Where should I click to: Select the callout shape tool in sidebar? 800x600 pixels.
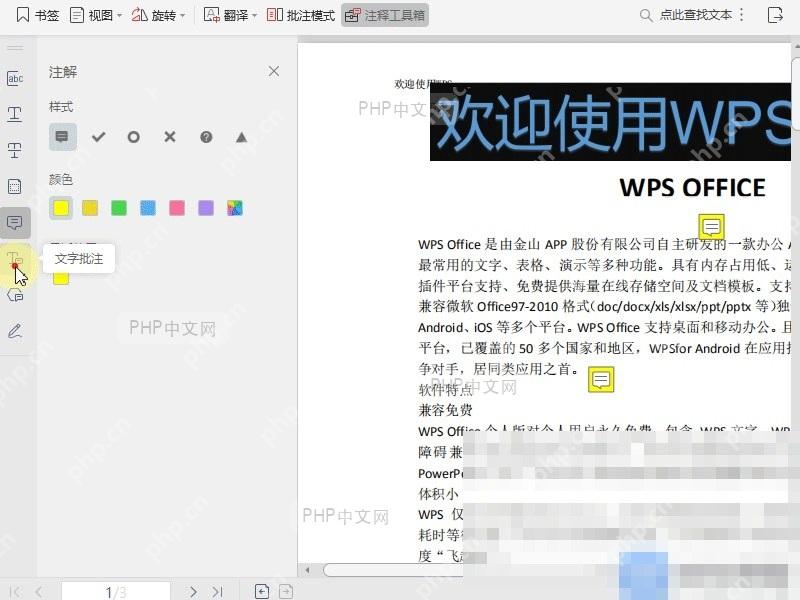(x=15, y=295)
